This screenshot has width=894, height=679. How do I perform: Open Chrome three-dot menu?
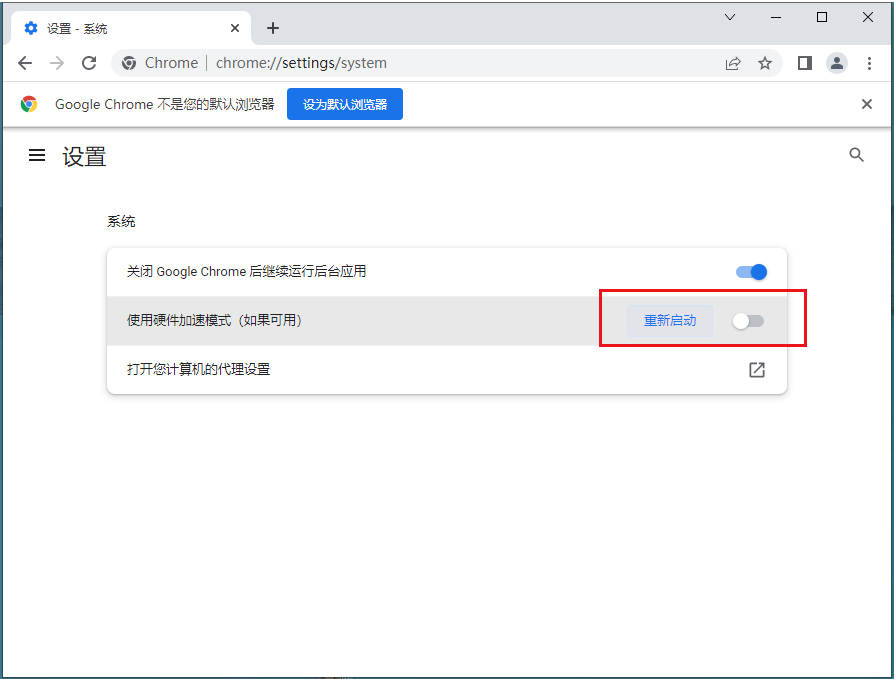click(869, 63)
